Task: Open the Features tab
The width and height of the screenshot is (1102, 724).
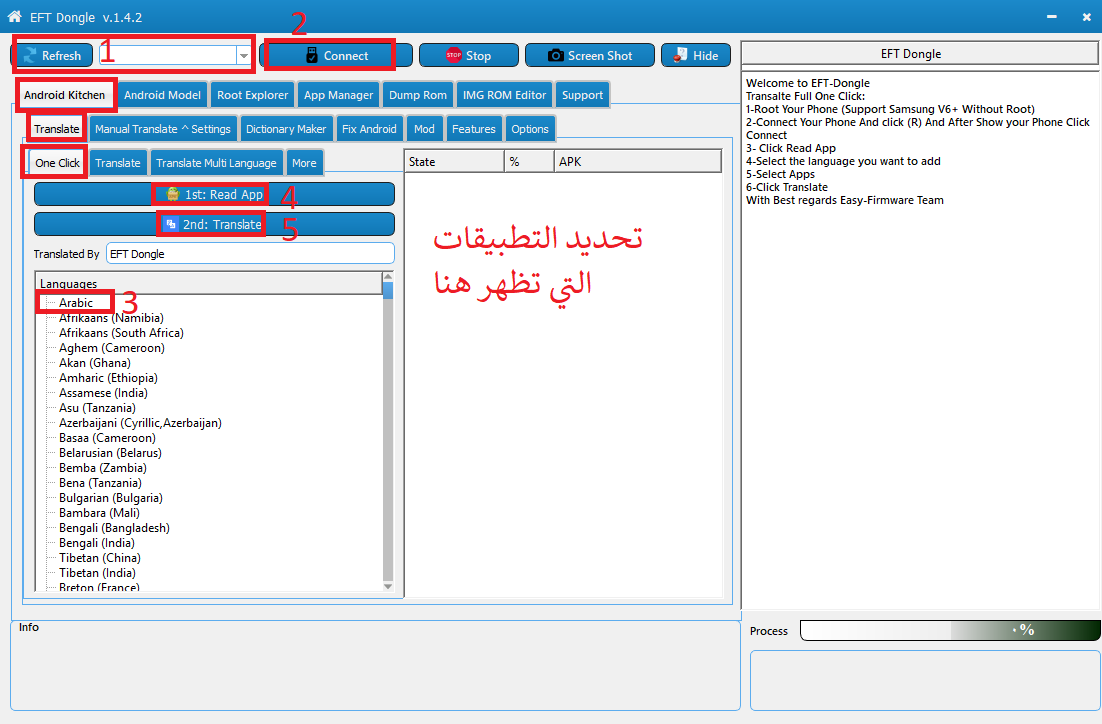Action: (473, 129)
